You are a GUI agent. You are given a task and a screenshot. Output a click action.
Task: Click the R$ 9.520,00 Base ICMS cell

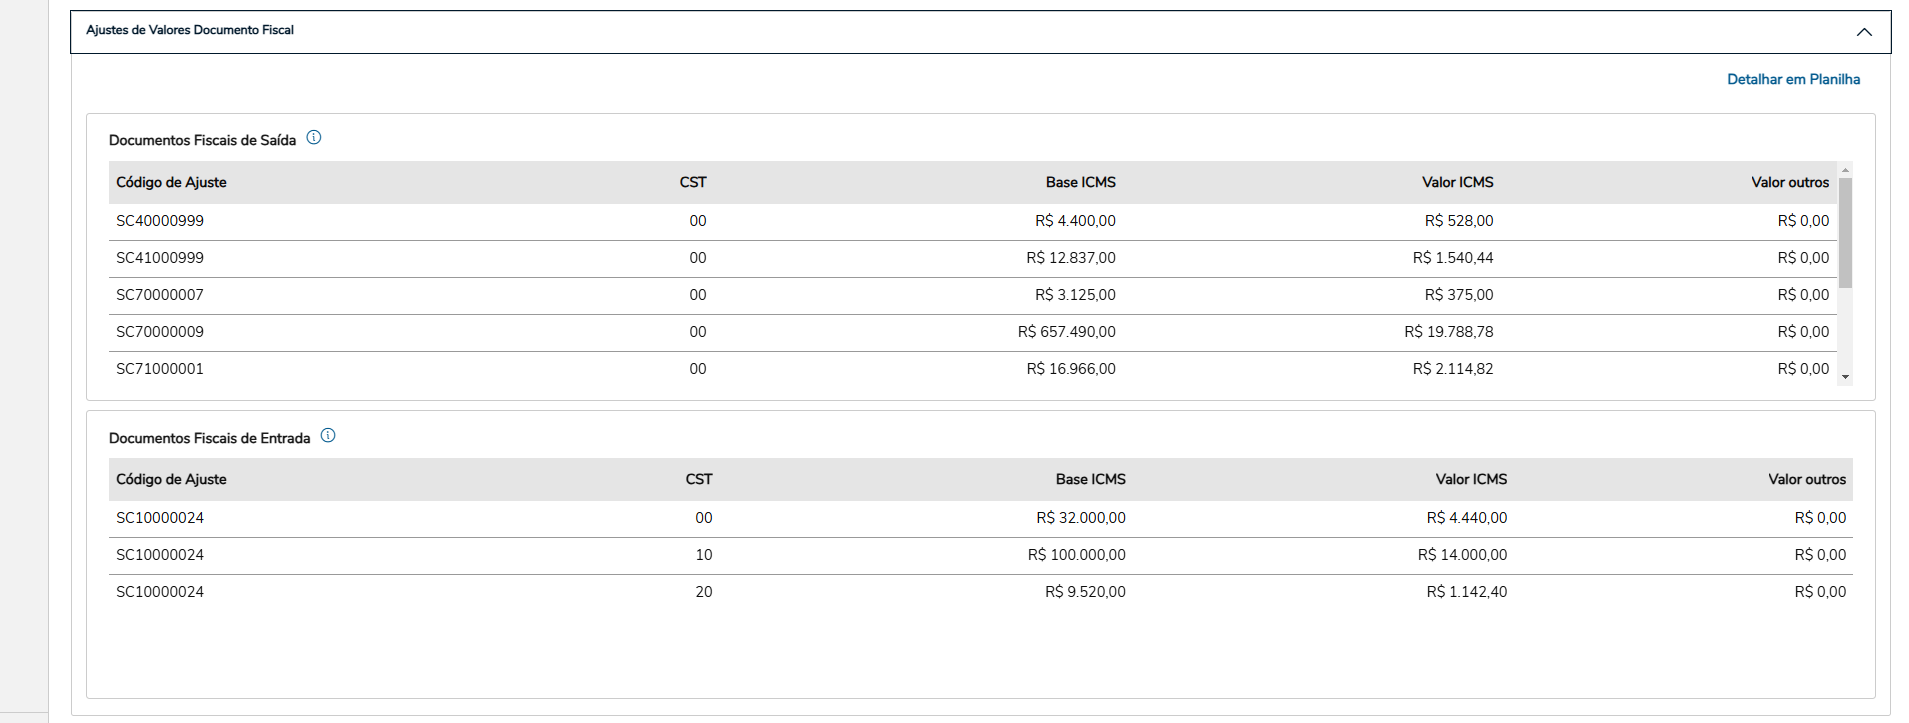pyautogui.click(x=1085, y=592)
